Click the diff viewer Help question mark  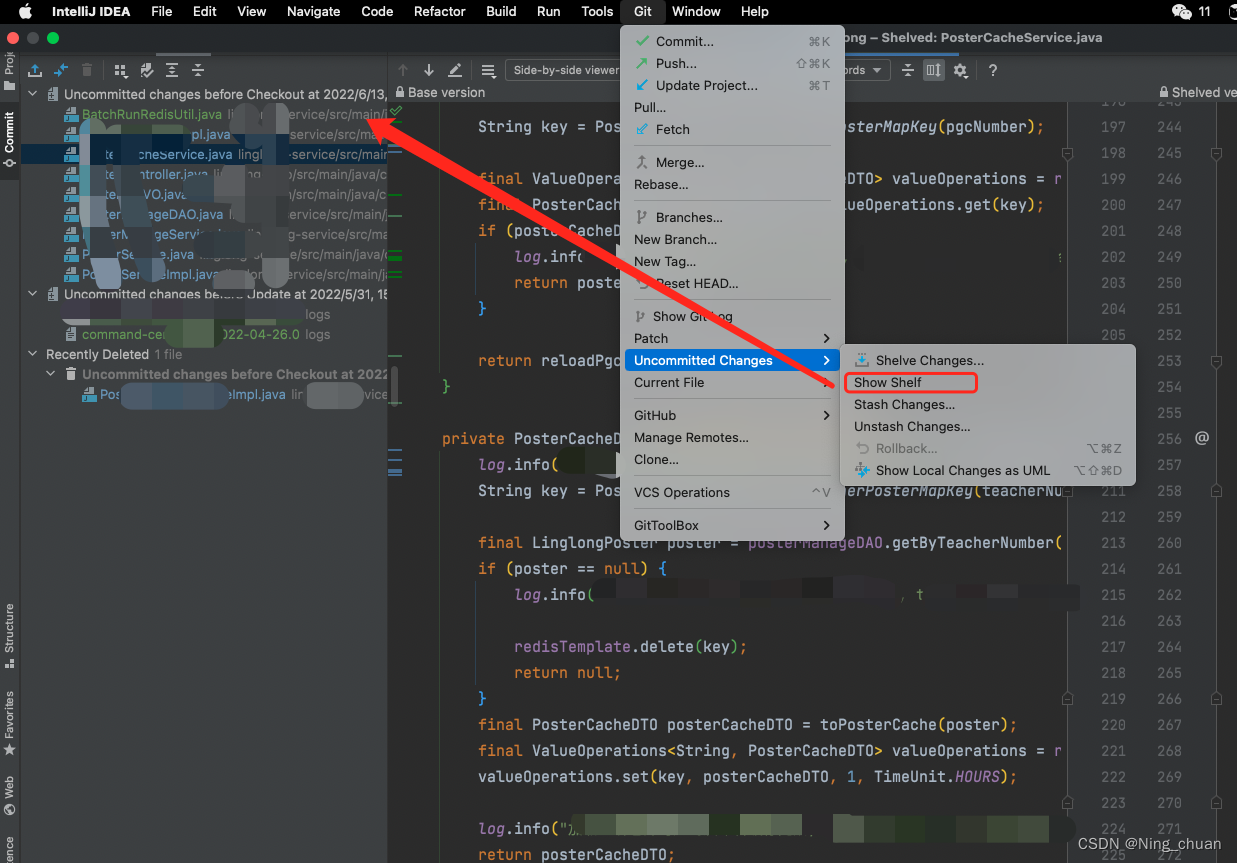click(993, 70)
